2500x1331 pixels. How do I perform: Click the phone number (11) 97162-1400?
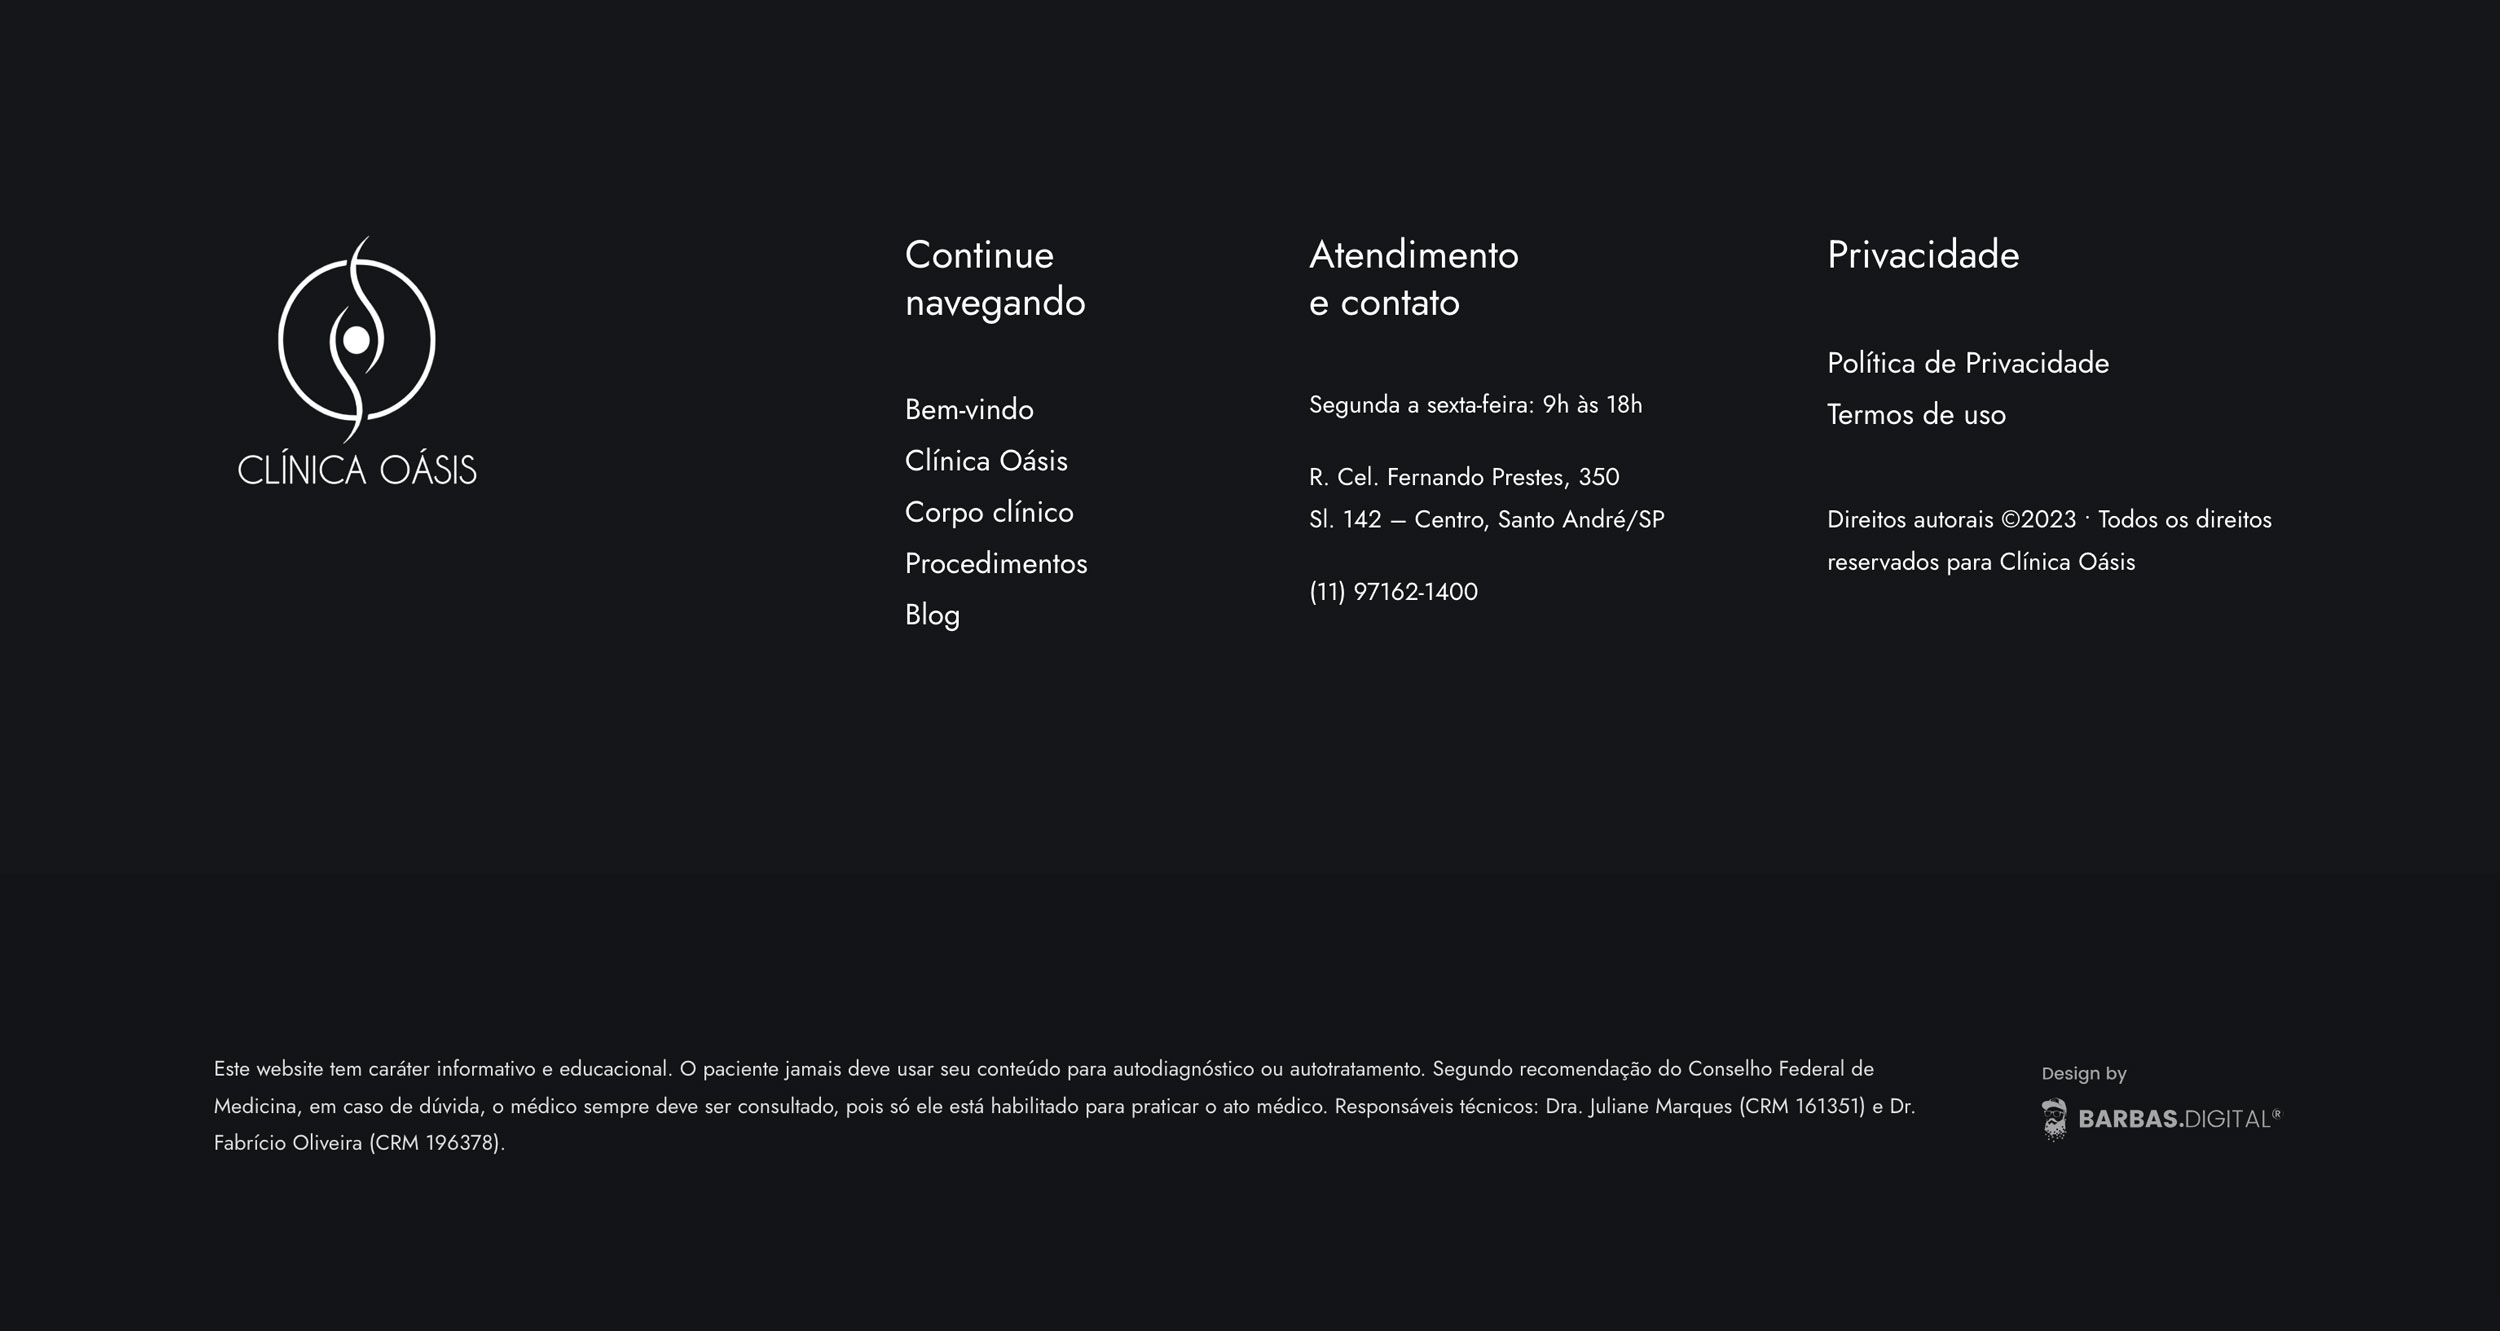coord(1392,592)
